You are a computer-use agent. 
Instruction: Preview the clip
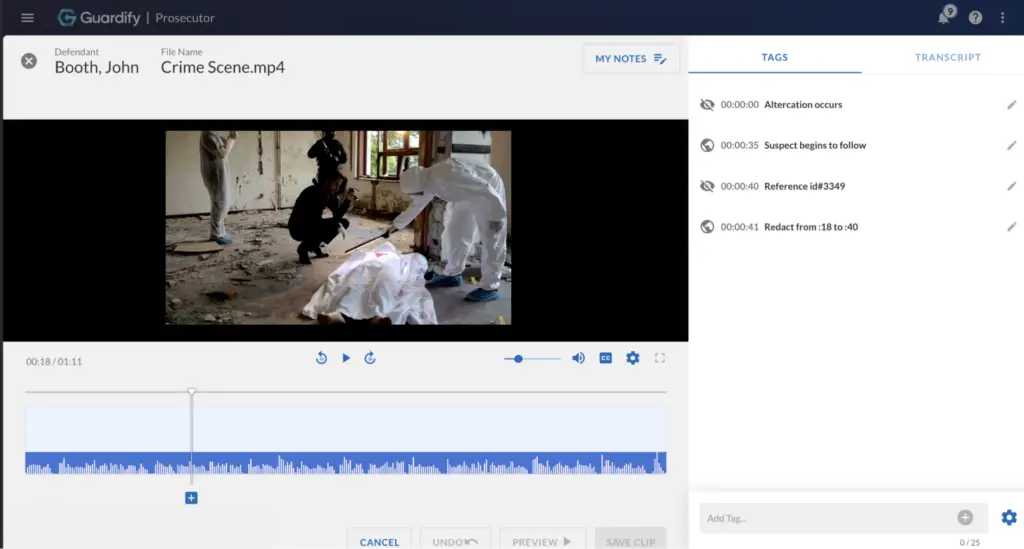(542, 542)
